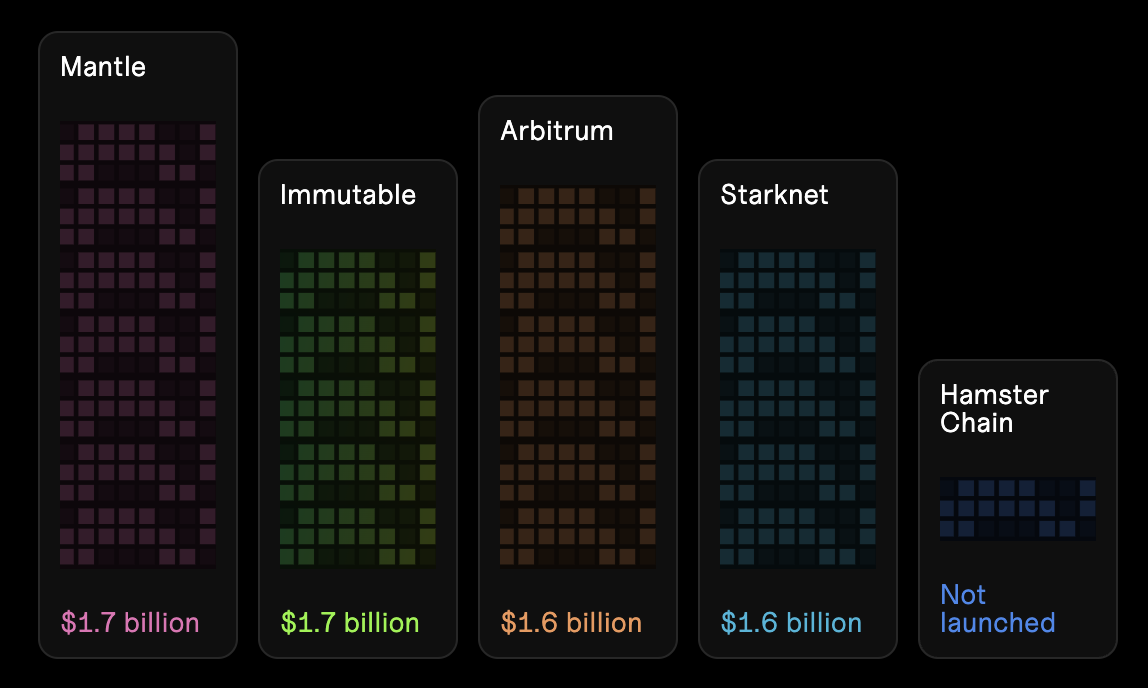Click Arbitrum's orange square grid
1148x688 pixels.
(x=578, y=376)
